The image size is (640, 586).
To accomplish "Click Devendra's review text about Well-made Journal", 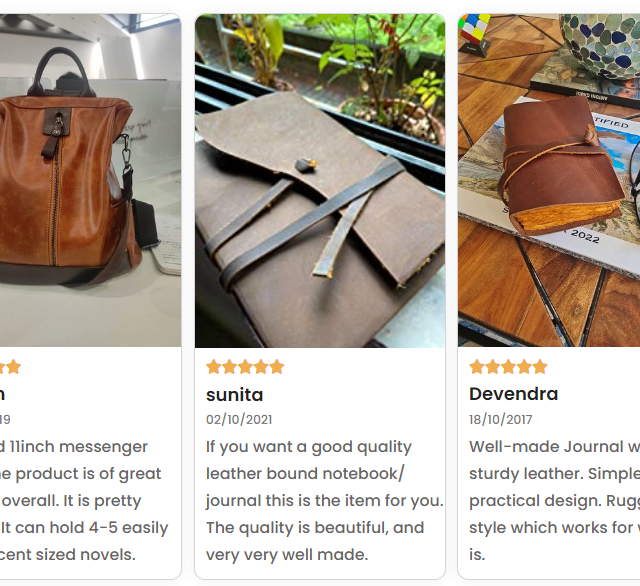I will click(x=555, y=501).
